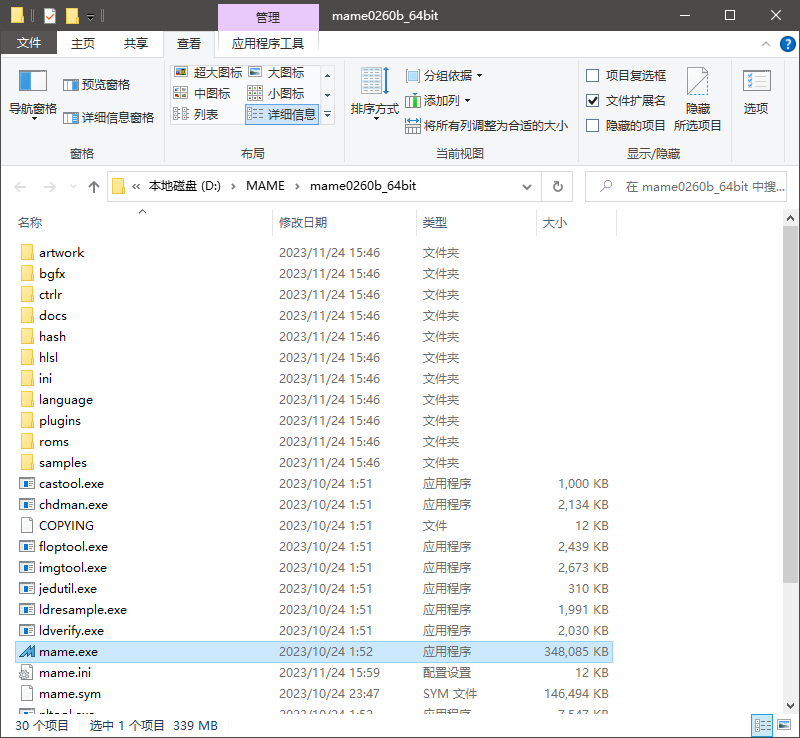Screen dimensions: 800x738
Task: Select the roms folder icon
Action: tap(28, 441)
